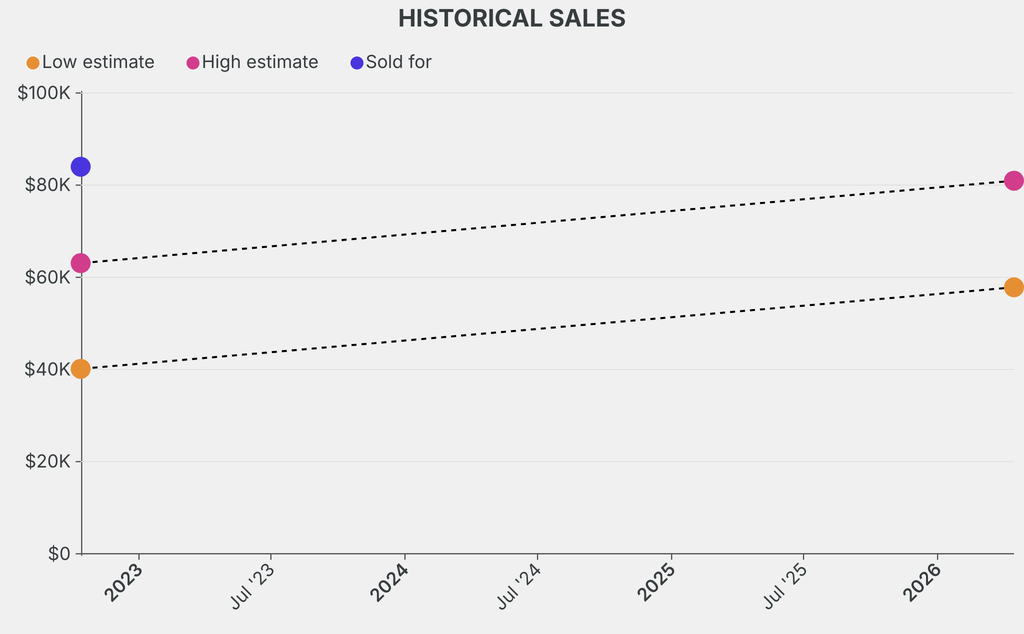The image size is (1024, 634).
Task: Select the leftmost pink High estimate point
Action: pyautogui.click(x=81, y=263)
